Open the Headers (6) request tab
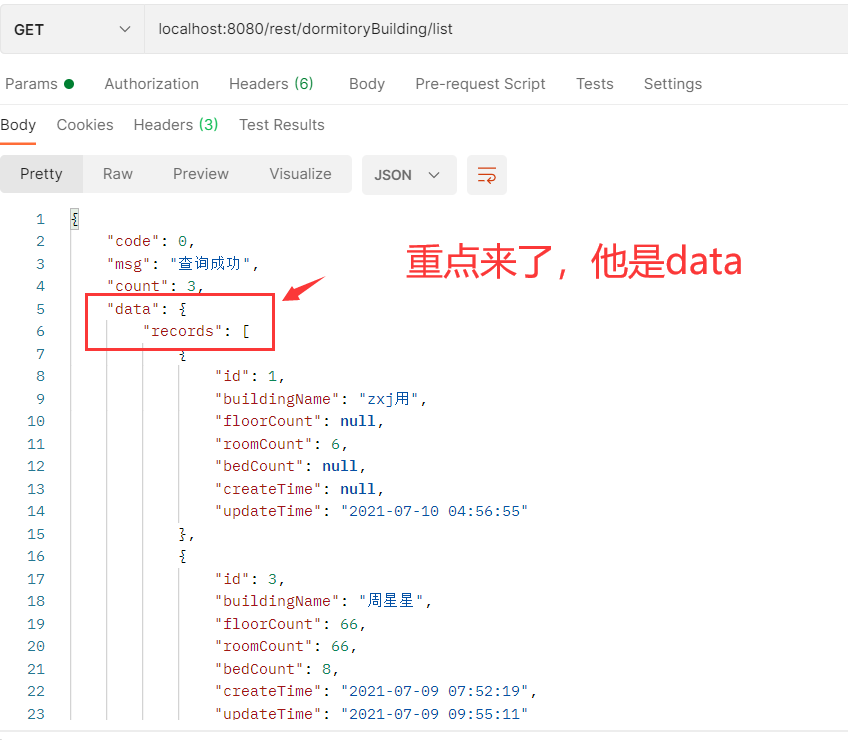The image size is (848, 740). point(271,84)
